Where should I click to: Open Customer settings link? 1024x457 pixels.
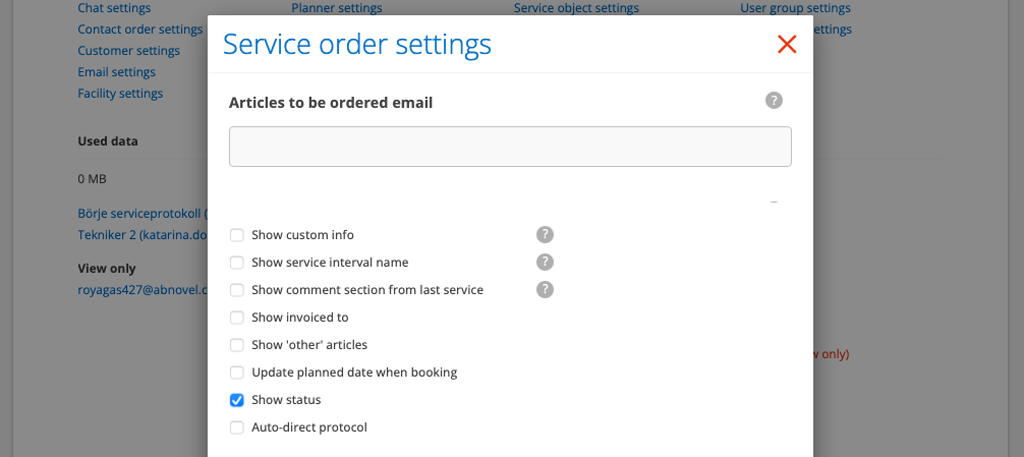pyautogui.click(x=129, y=50)
